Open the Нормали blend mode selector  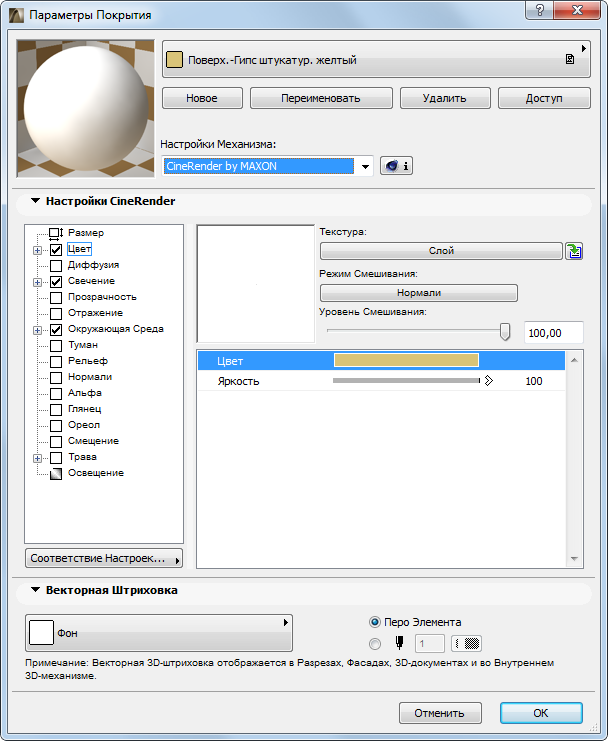coord(419,293)
